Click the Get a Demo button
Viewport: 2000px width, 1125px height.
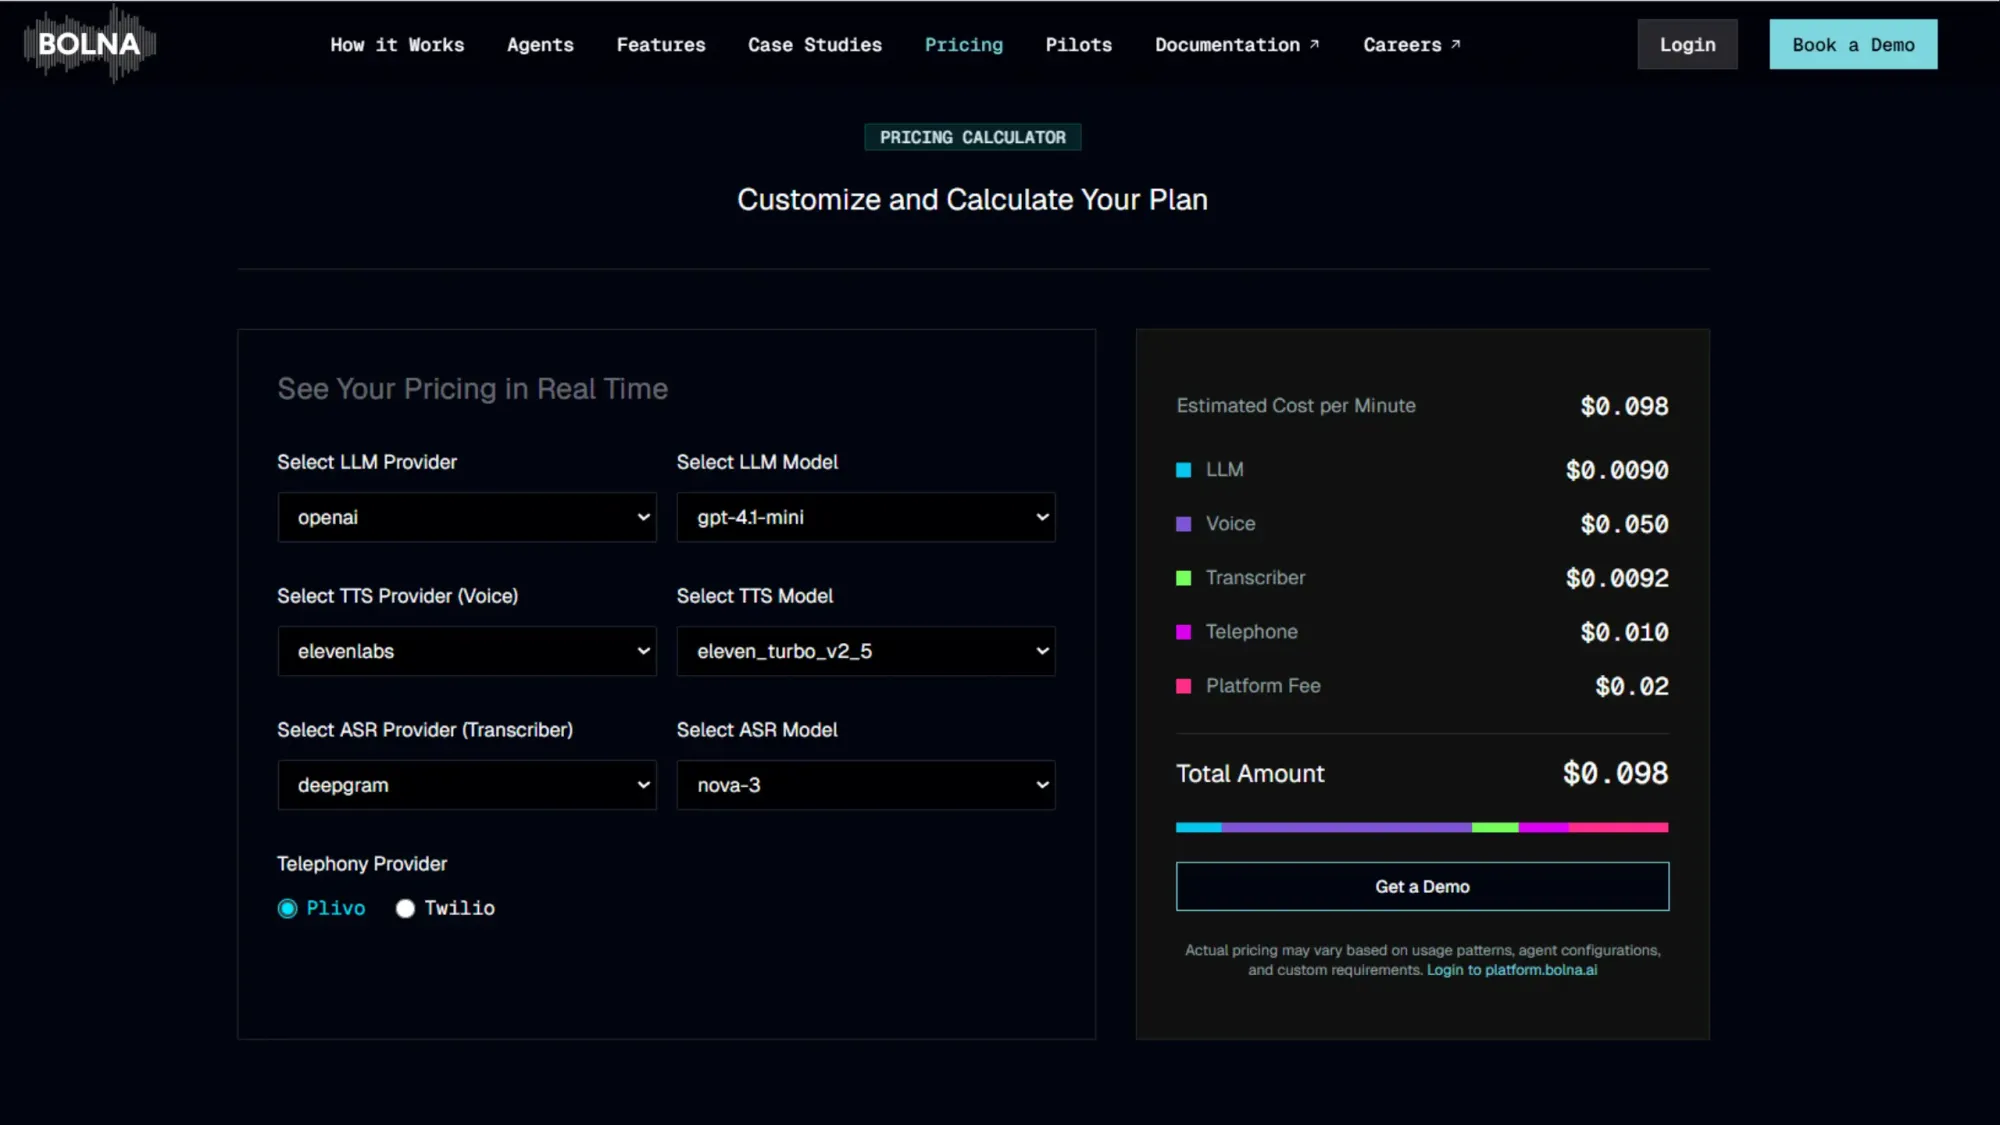[1422, 886]
